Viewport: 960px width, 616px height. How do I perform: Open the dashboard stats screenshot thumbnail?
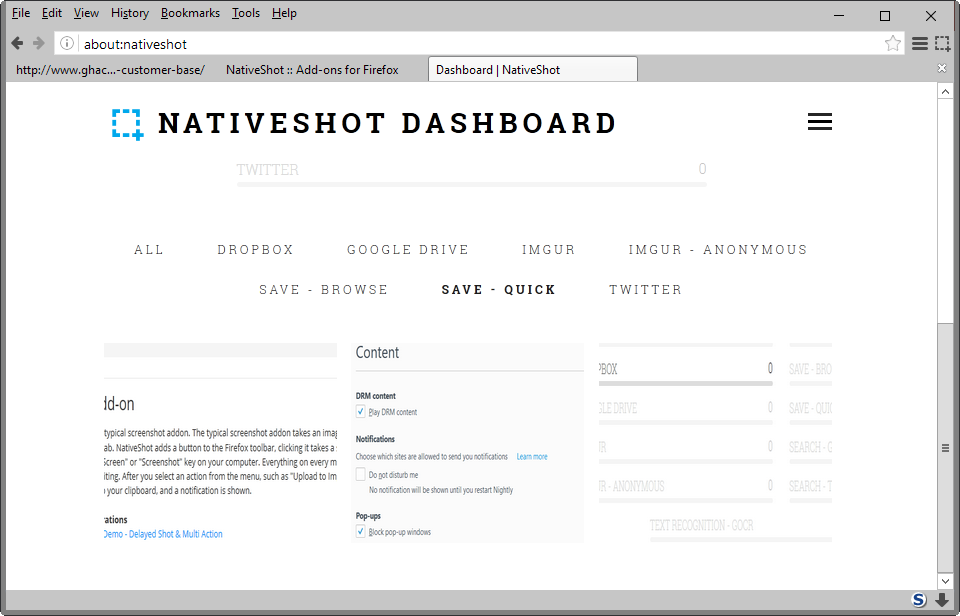pyautogui.click(x=715, y=442)
